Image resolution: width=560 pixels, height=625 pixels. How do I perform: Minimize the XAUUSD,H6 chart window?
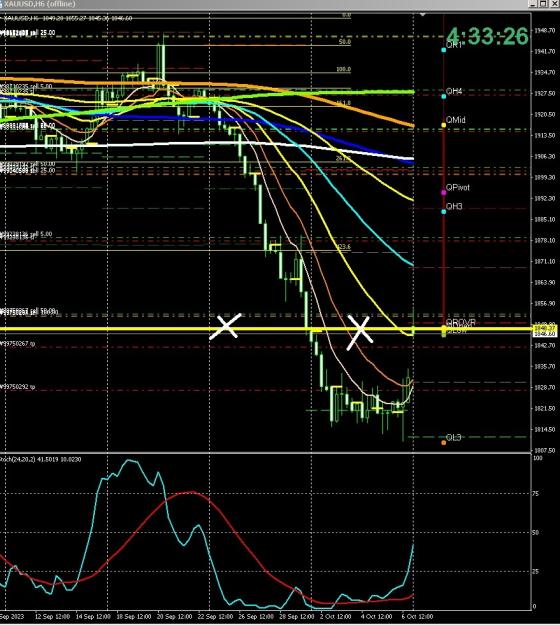point(533,4)
